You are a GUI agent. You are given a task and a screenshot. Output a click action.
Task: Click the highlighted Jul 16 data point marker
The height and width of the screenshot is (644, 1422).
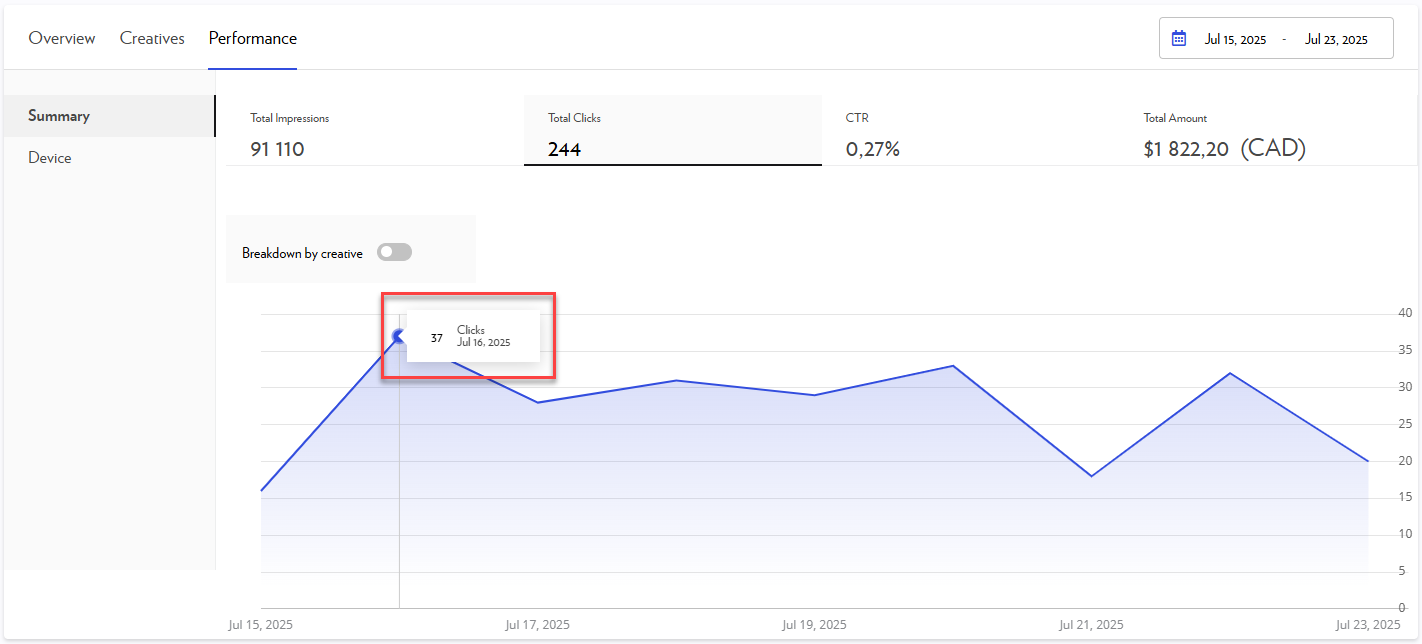pyautogui.click(x=399, y=336)
